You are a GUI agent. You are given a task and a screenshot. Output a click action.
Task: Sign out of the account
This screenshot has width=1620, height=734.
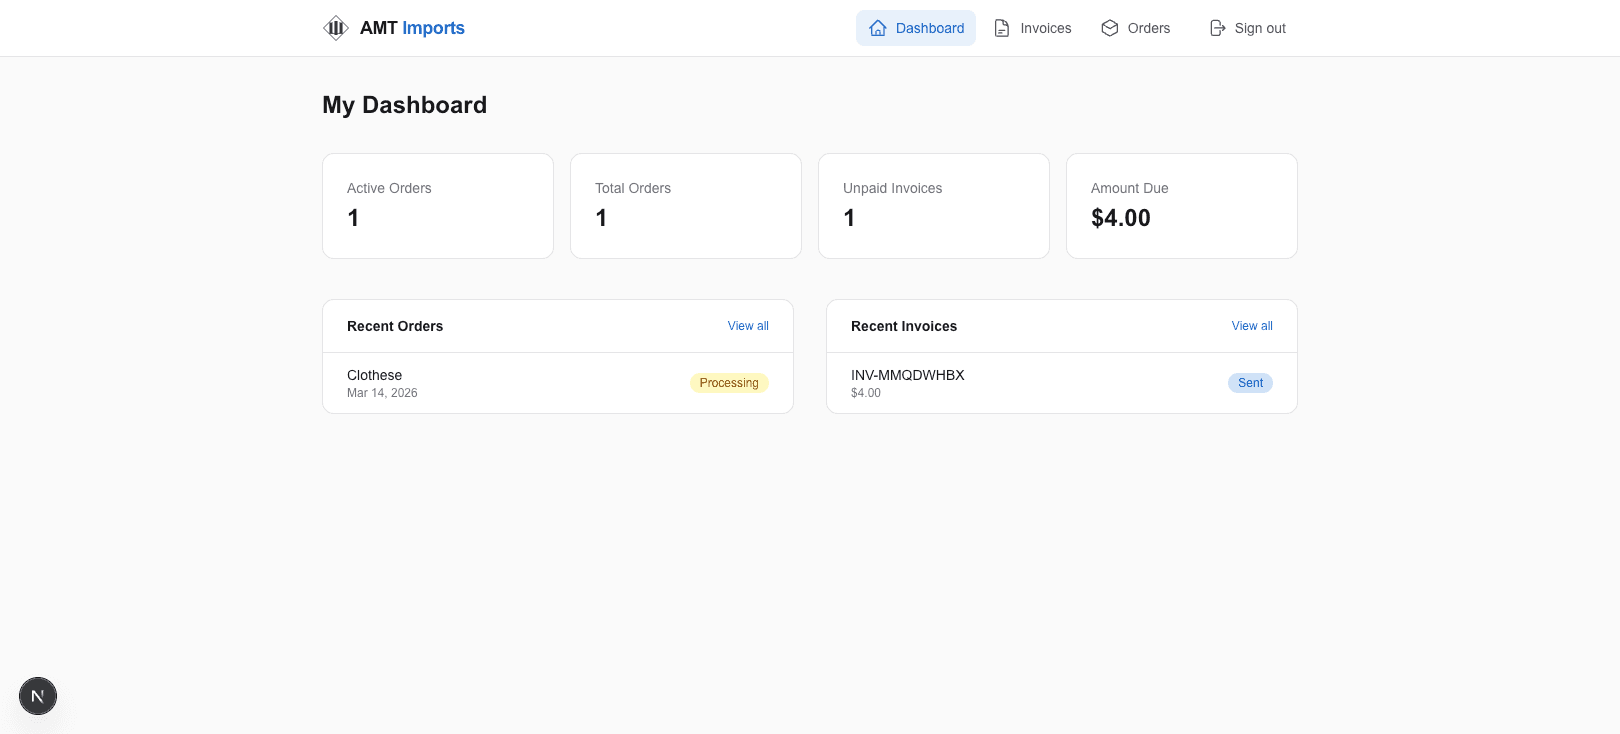[1248, 28]
